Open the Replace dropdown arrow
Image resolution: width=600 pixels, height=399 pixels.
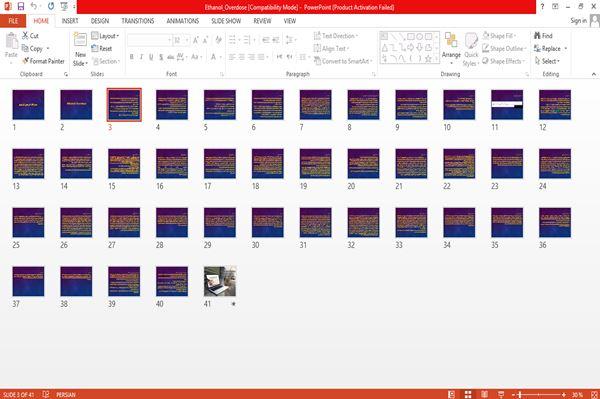[x=566, y=49]
